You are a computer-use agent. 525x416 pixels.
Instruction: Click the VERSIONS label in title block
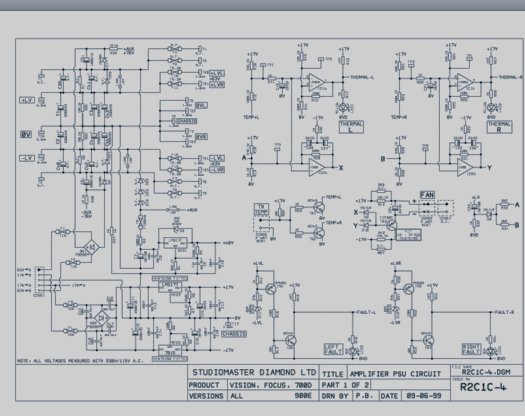[x=206, y=396]
